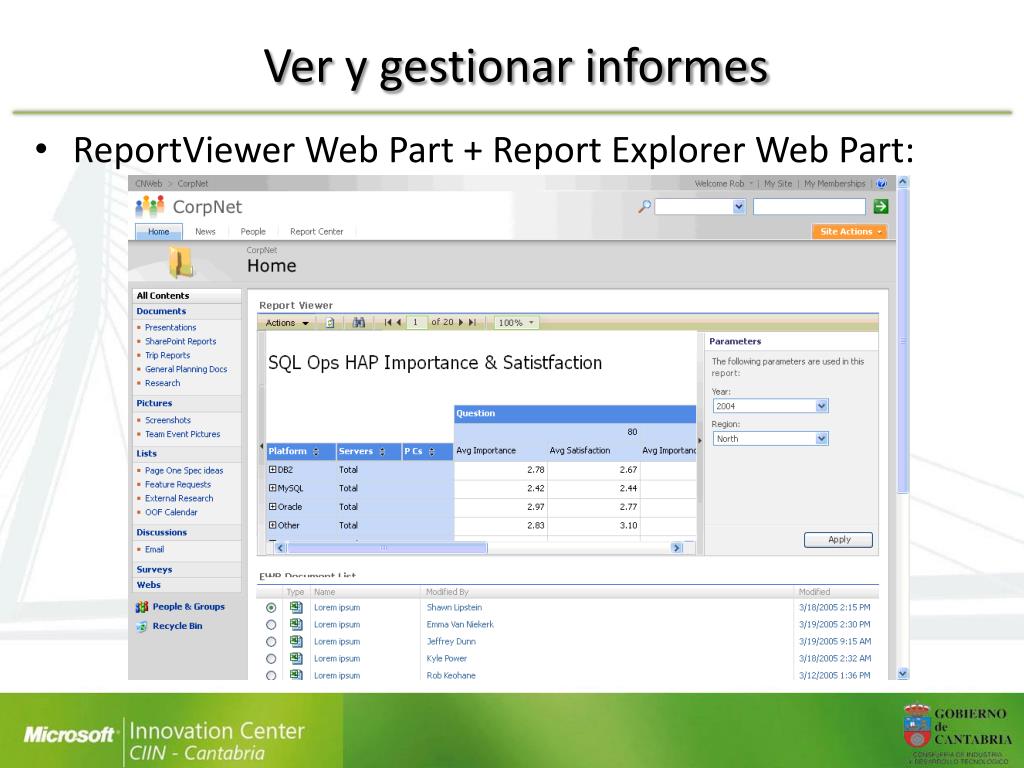
Task: Open the Welcome Rob user menu
Action: (x=724, y=184)
